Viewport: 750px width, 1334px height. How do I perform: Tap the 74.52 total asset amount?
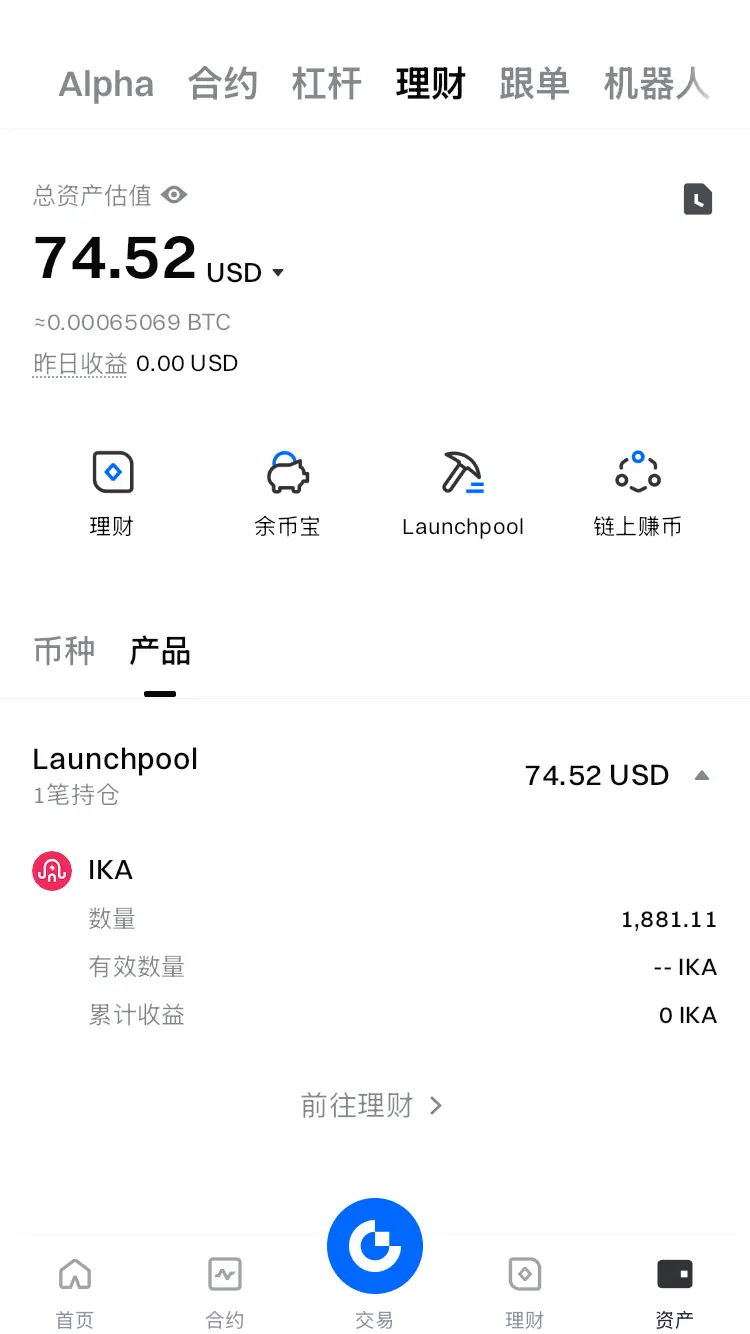tap(115, 258)
